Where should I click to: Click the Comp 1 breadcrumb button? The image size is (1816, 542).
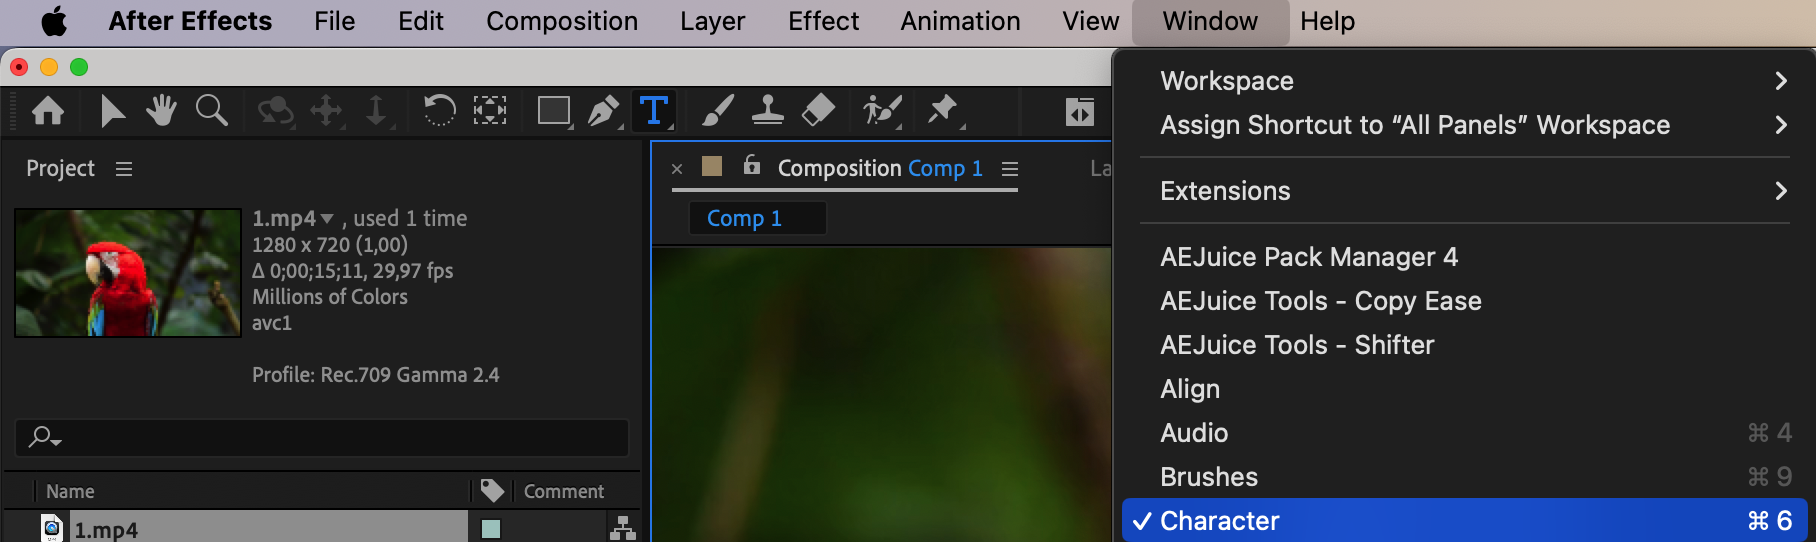[x=745, y=218]
